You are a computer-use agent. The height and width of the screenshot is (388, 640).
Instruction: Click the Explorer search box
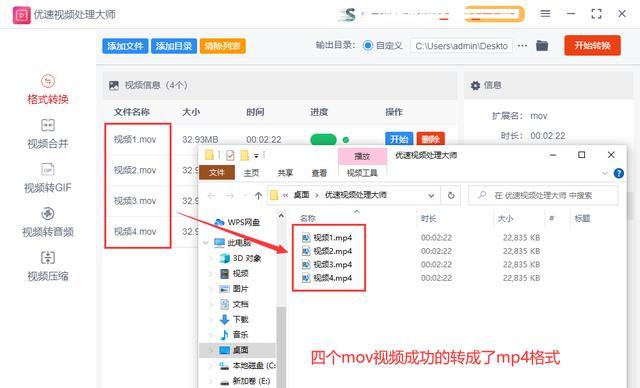[543, 195]
